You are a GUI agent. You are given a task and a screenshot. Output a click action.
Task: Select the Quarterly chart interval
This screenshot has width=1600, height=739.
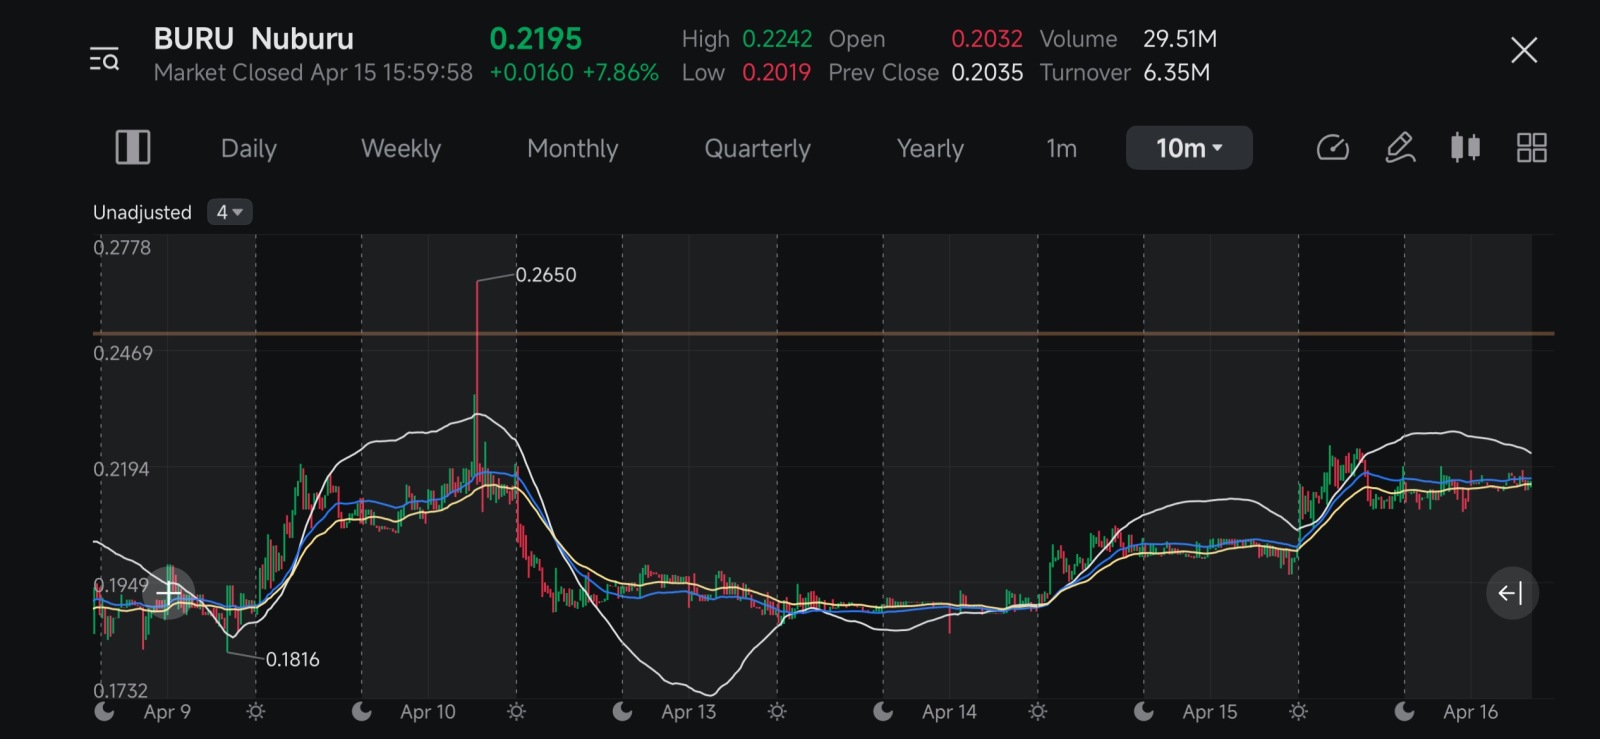(757, 148)
